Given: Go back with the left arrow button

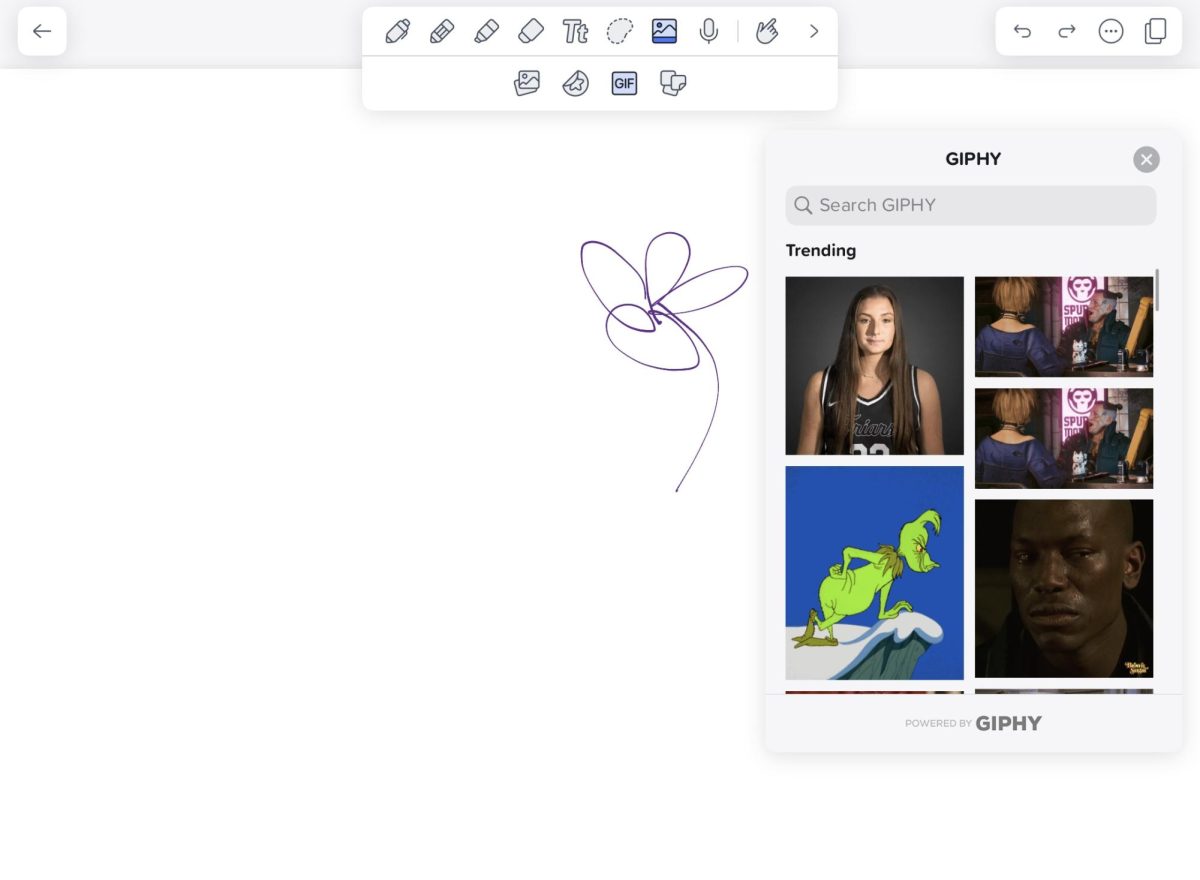Looking at the screenshot, I should pos(42,31).
